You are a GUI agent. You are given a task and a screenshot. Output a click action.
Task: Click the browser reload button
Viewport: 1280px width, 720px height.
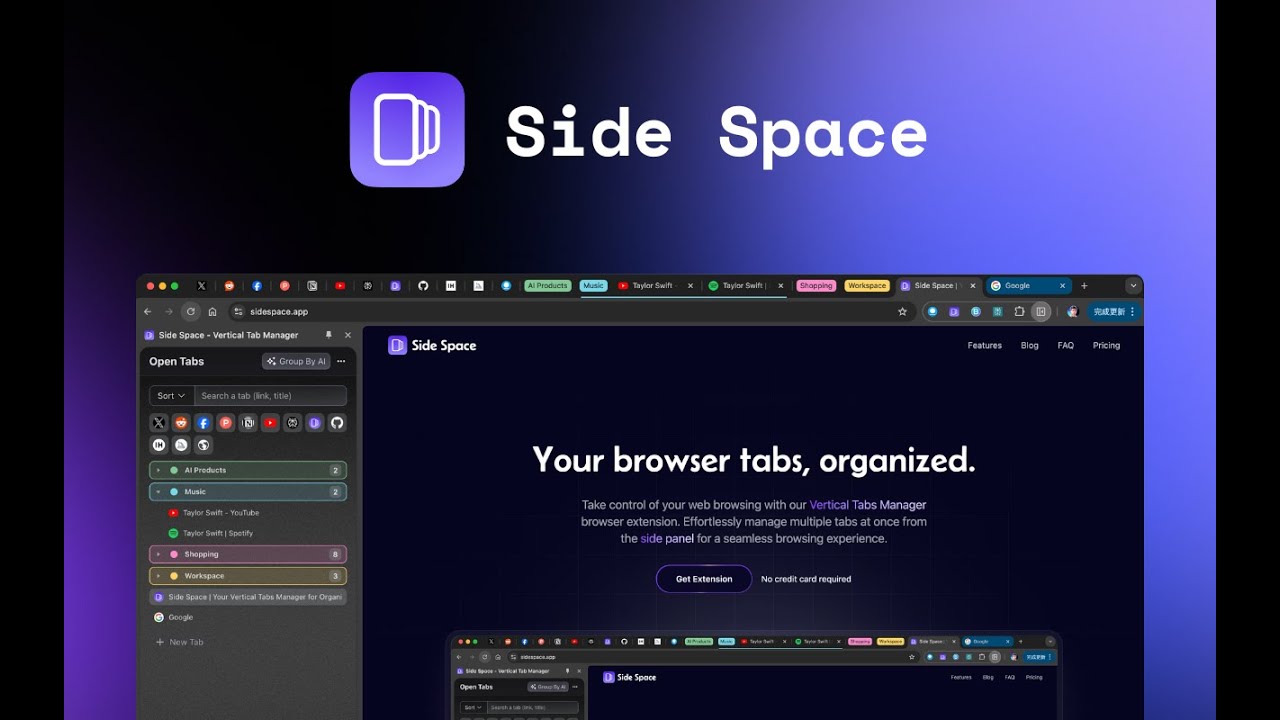(191, 311)
